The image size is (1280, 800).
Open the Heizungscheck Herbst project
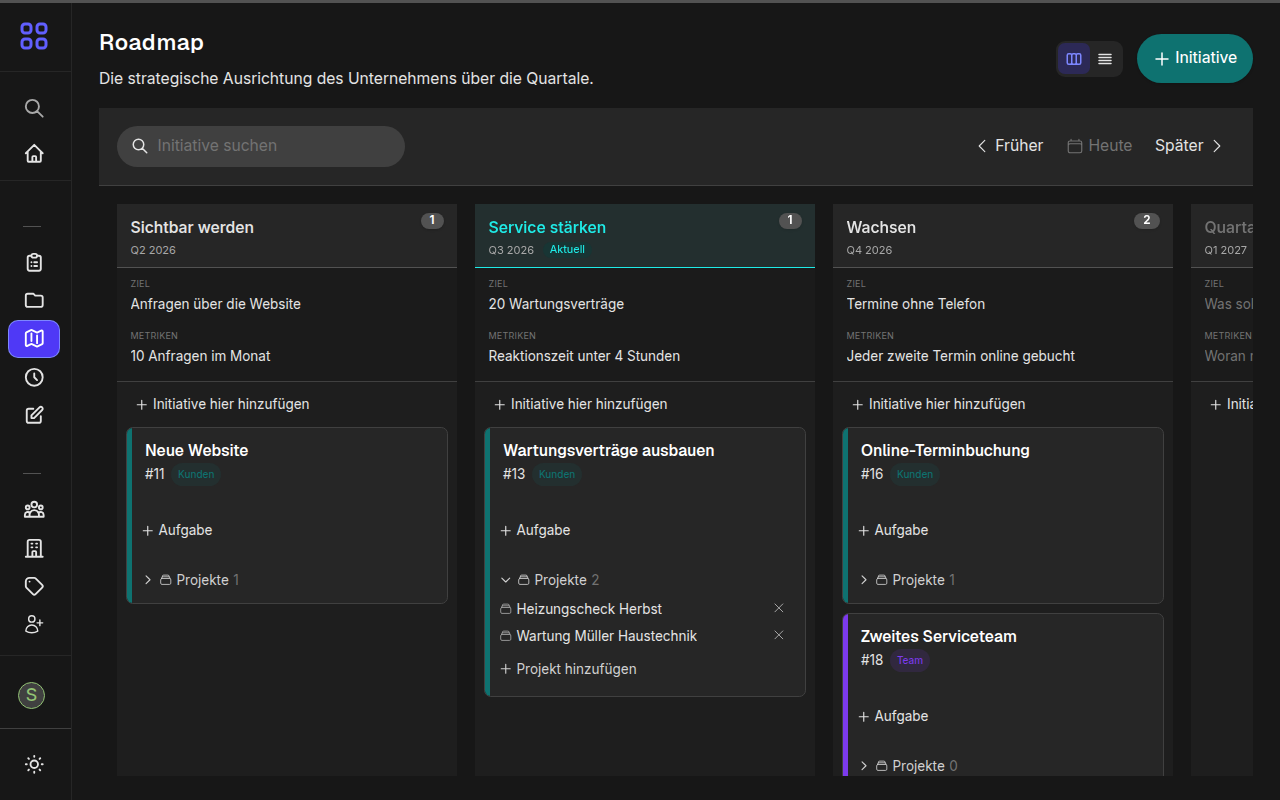[589, 609]
